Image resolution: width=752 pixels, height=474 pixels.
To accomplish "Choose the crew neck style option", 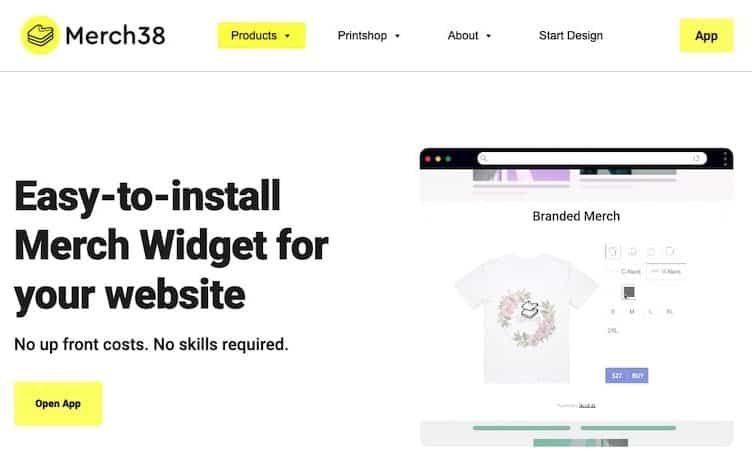I will point(630,272).
